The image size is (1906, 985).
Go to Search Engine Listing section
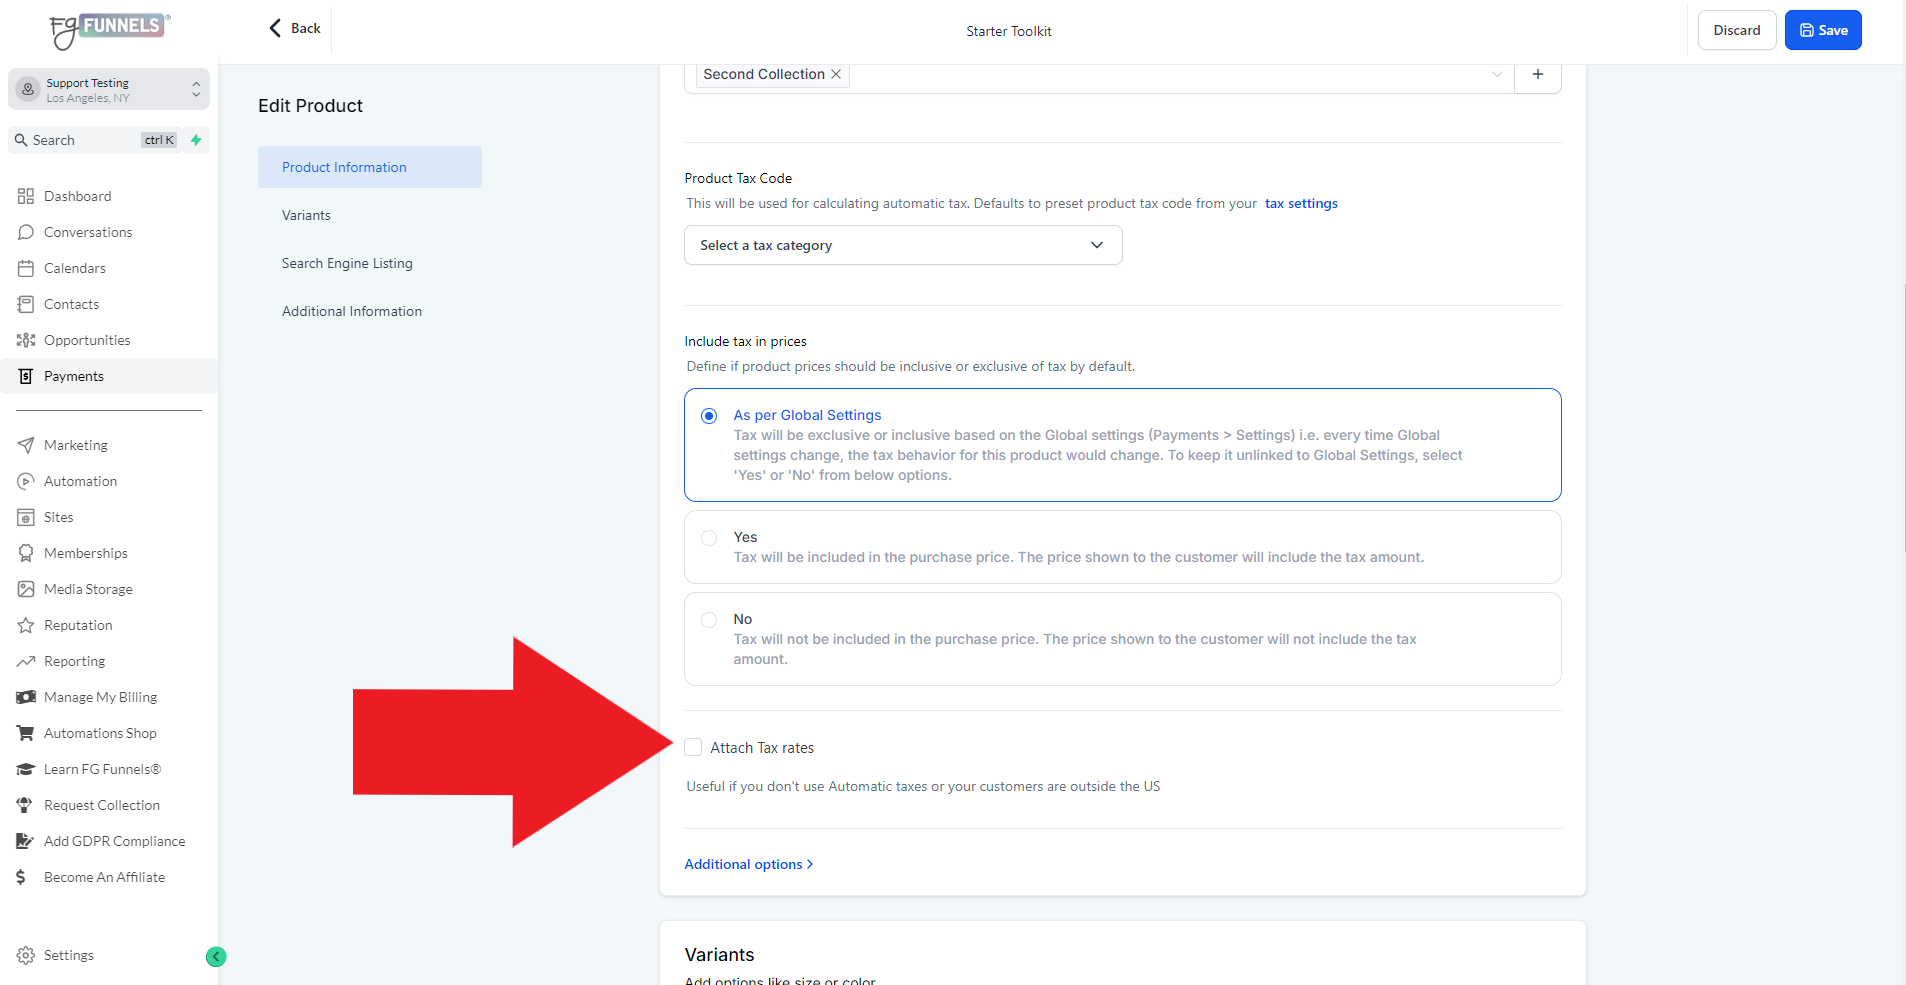347,263
